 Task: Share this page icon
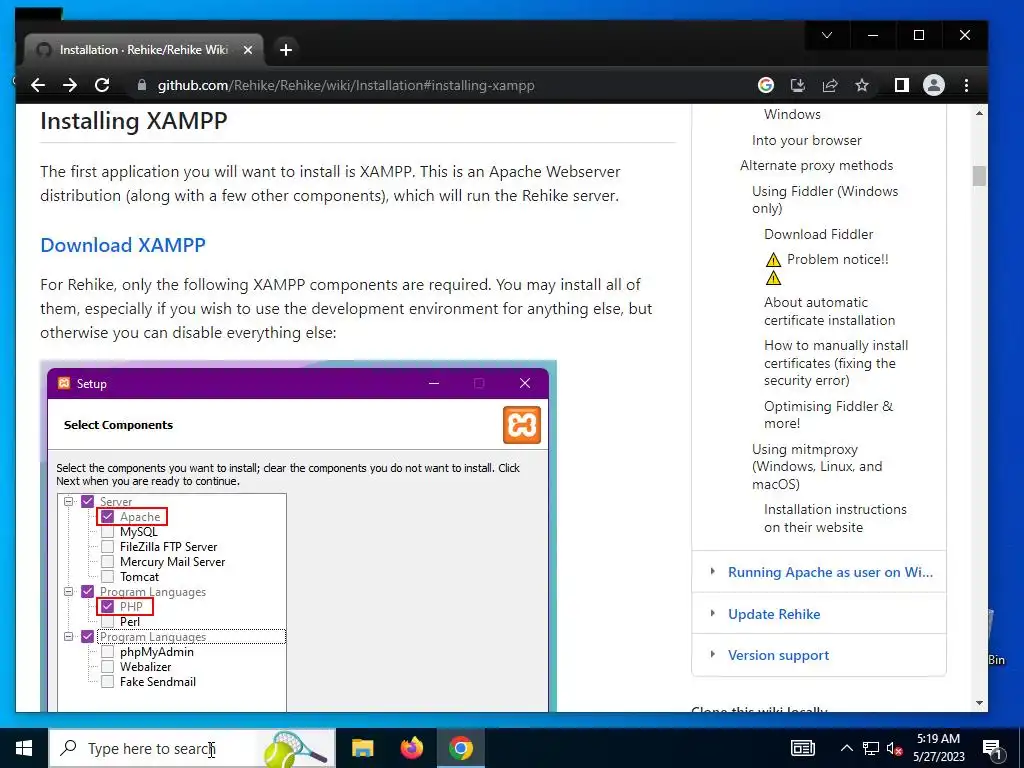point(829,85)
